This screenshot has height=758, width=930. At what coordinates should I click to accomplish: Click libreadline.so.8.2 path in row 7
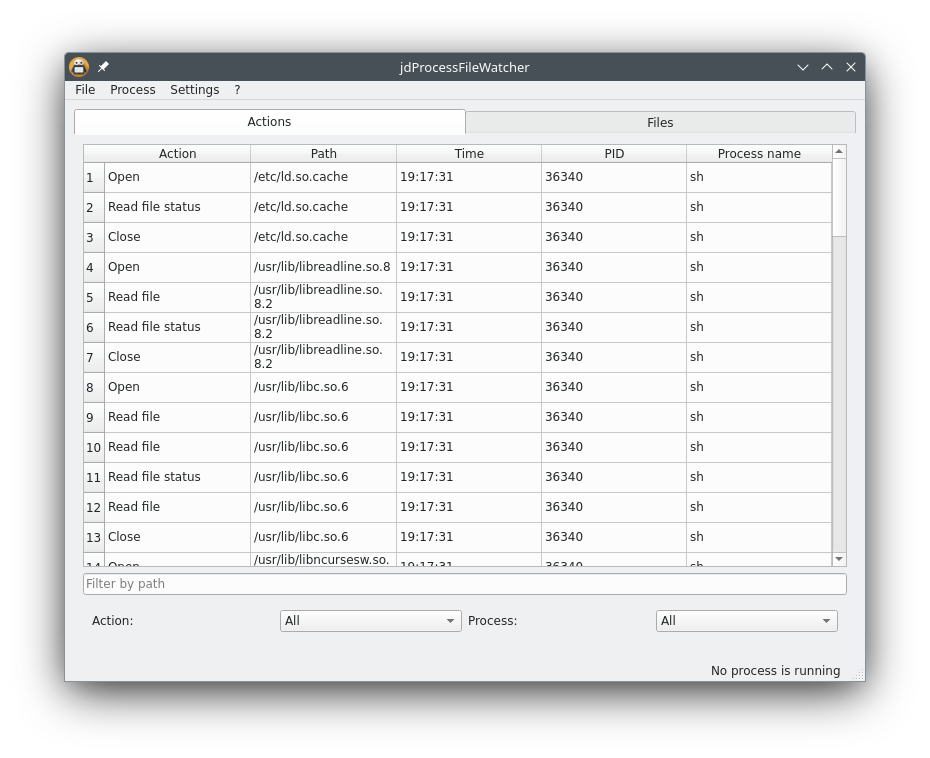[323, 357]
